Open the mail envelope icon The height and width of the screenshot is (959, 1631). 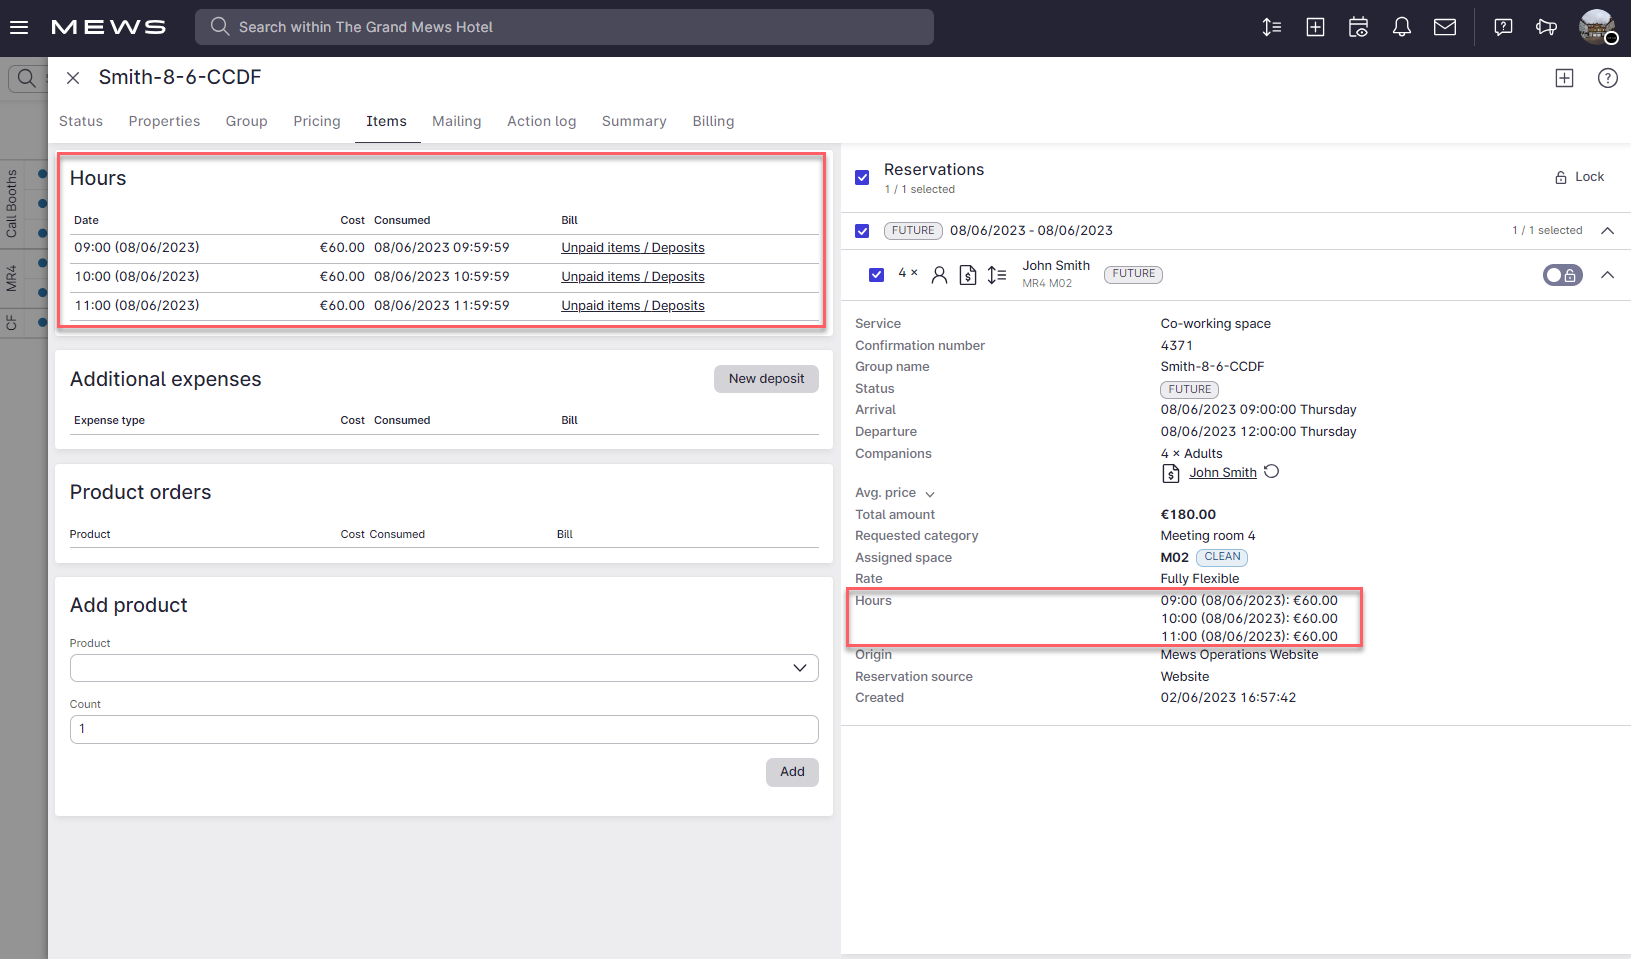click(1444, 27)
